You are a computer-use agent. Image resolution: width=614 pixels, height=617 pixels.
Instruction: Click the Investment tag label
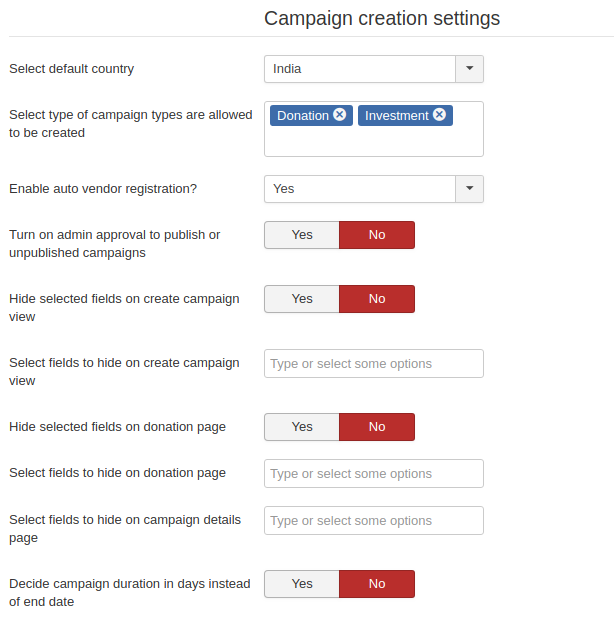click(x=396, y=116)
